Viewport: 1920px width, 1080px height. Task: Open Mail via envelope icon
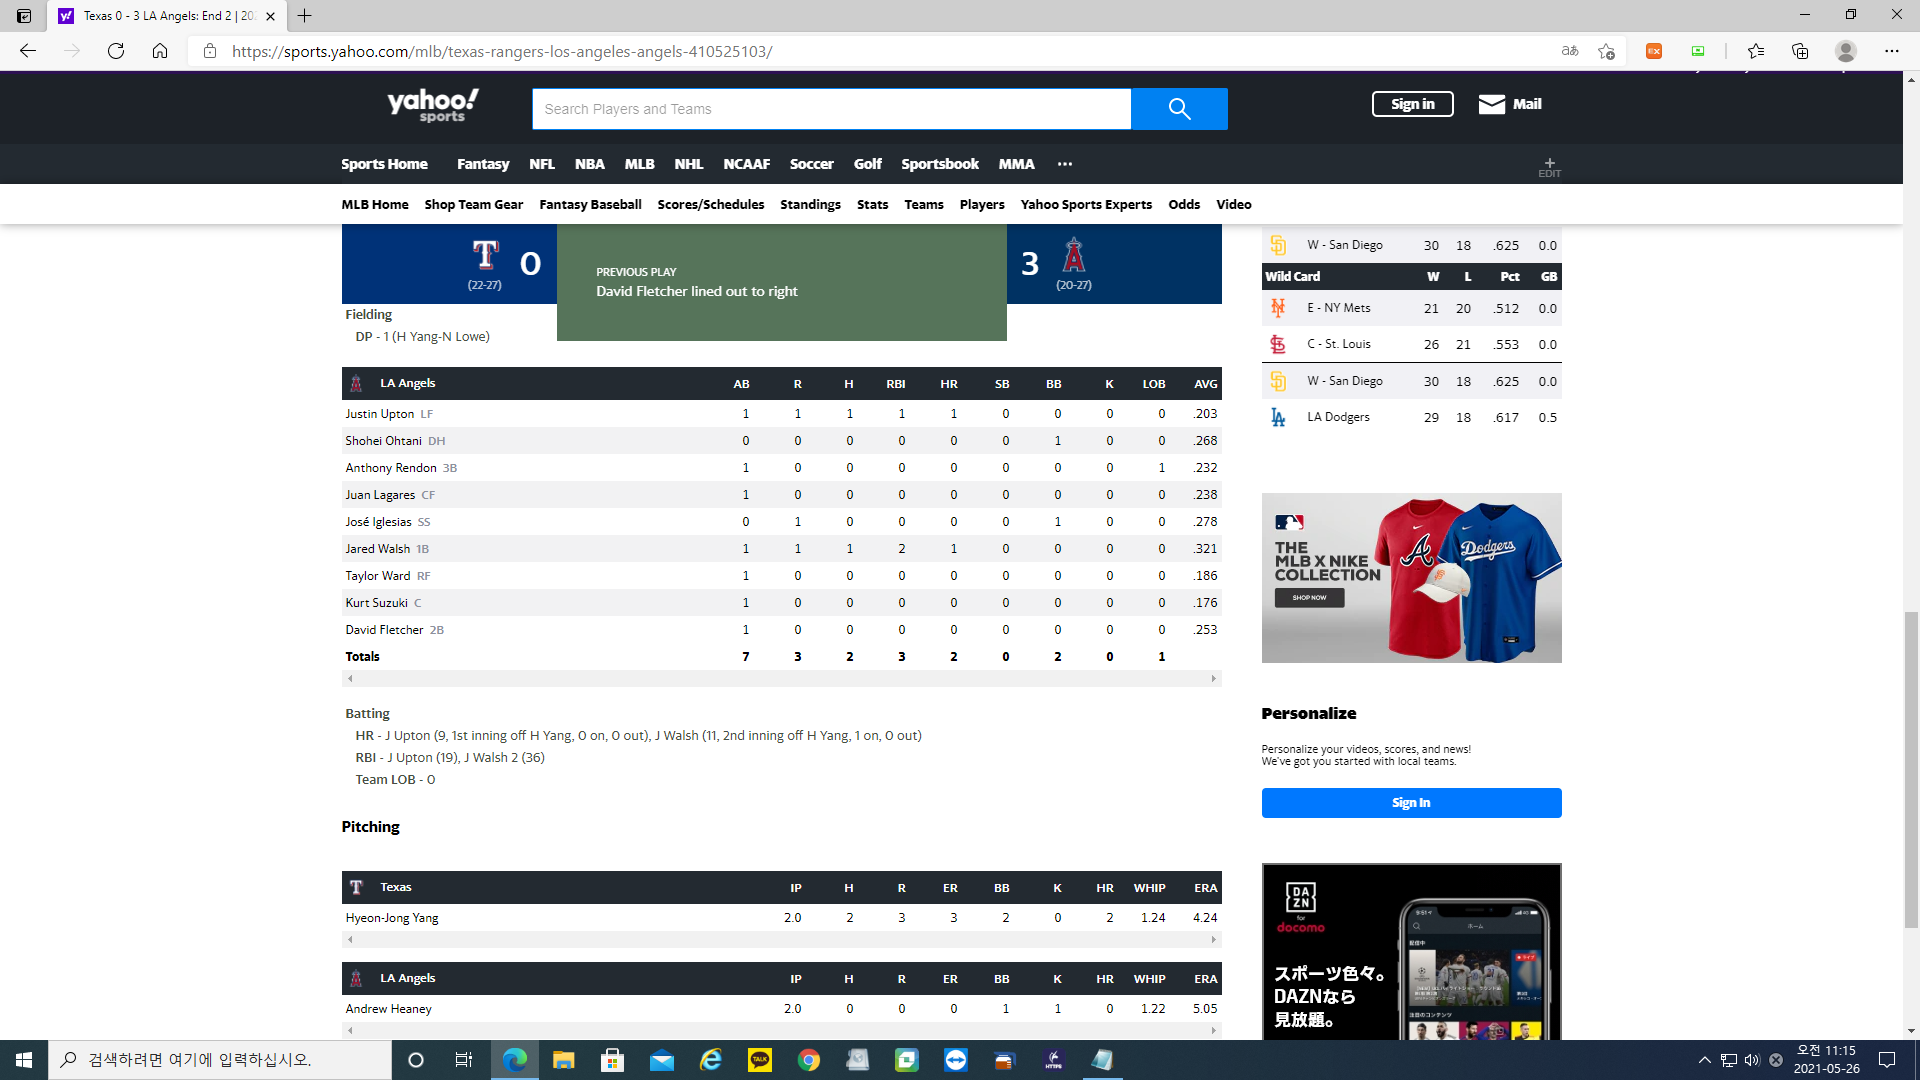pos(1491,104)
